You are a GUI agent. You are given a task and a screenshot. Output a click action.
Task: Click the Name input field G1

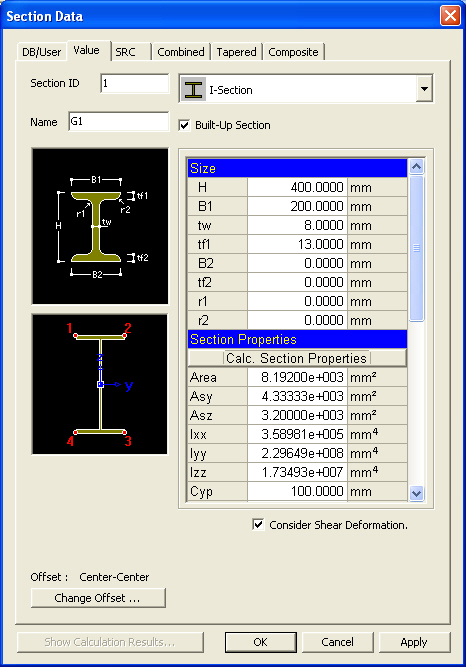pos(119,122)
